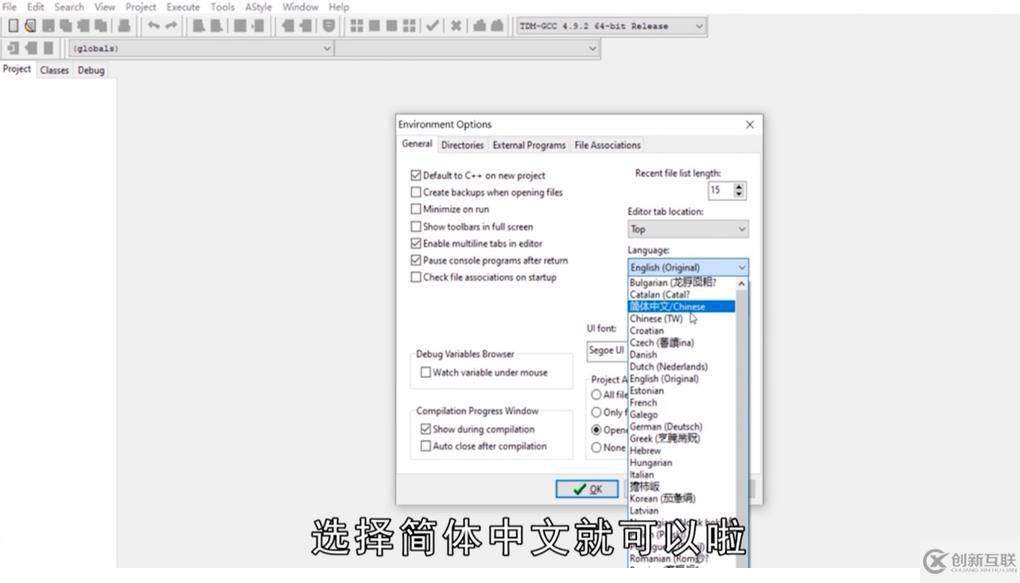Open the Tools menu
1020x583 pixels.
(x=222, y=6)
